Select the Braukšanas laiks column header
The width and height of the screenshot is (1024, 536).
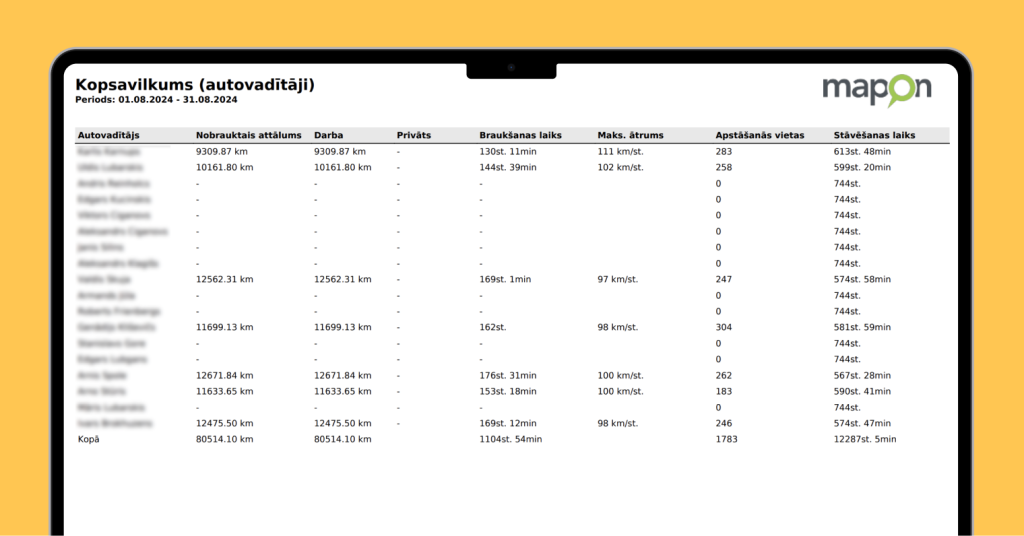(x=520, y=135)
